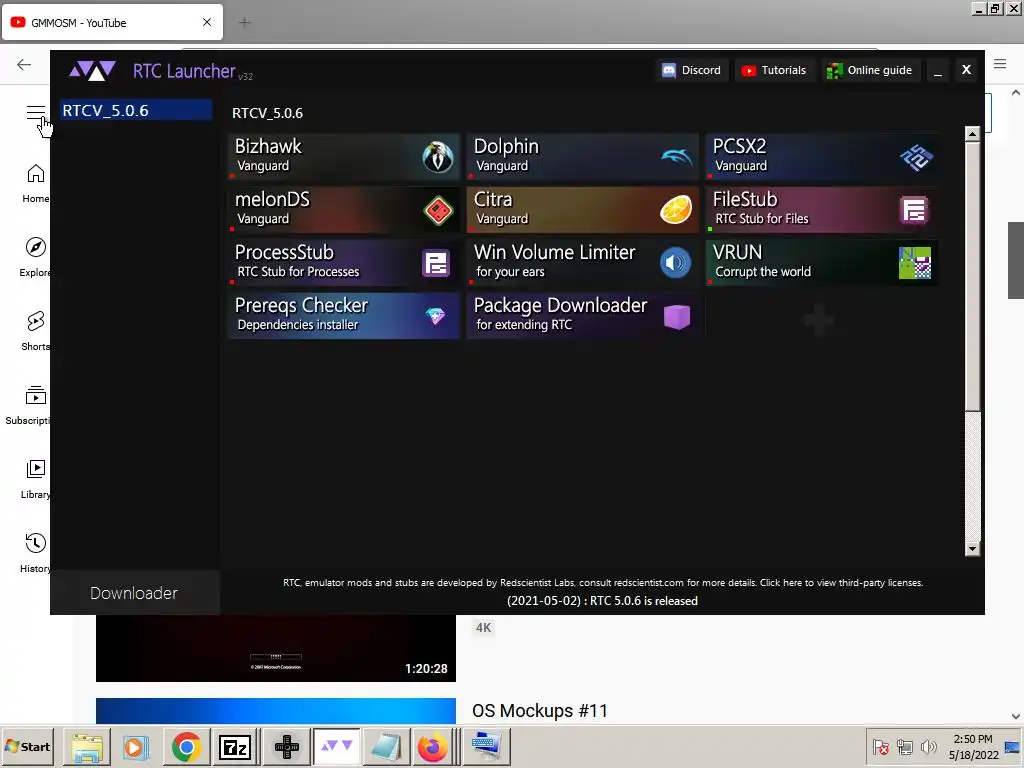This screenshot has height=768, width=1024.
Task: Open Firefox from taskbar
Action: pos(433,747)
